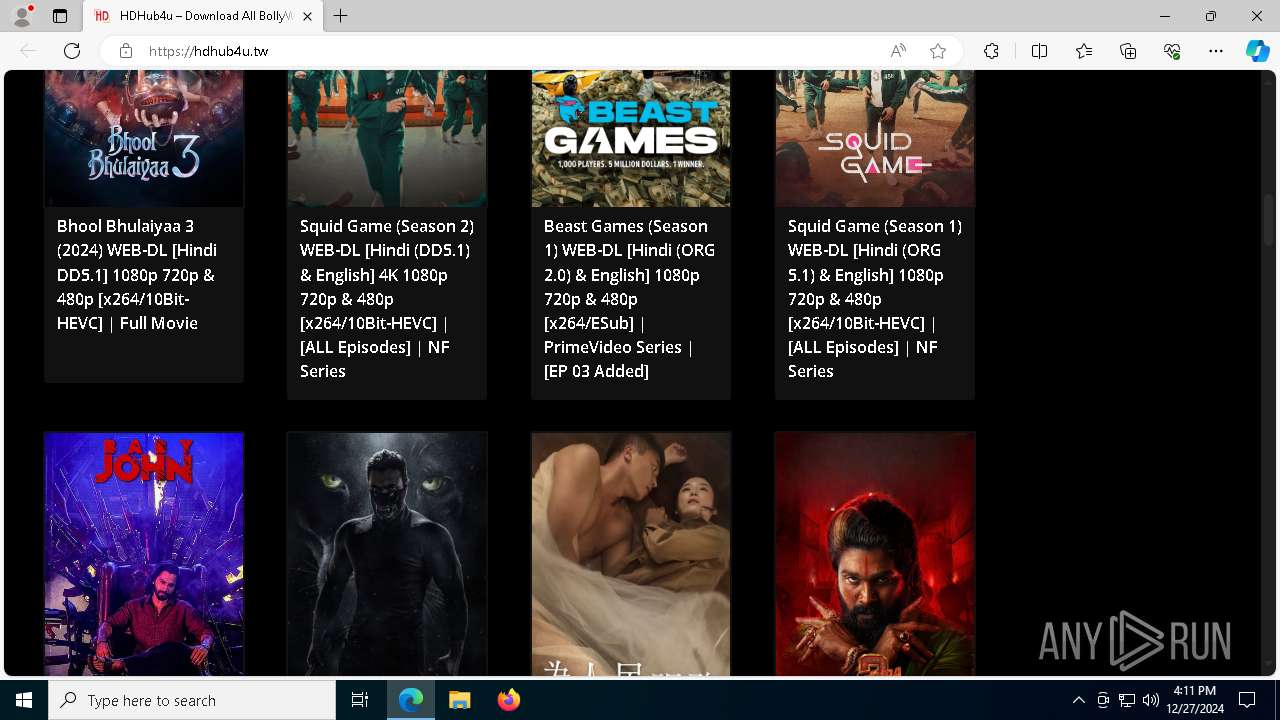This screenshot has width=1280, height=720.
Task: Click the taskbar search box
Action: coord(192,700)
